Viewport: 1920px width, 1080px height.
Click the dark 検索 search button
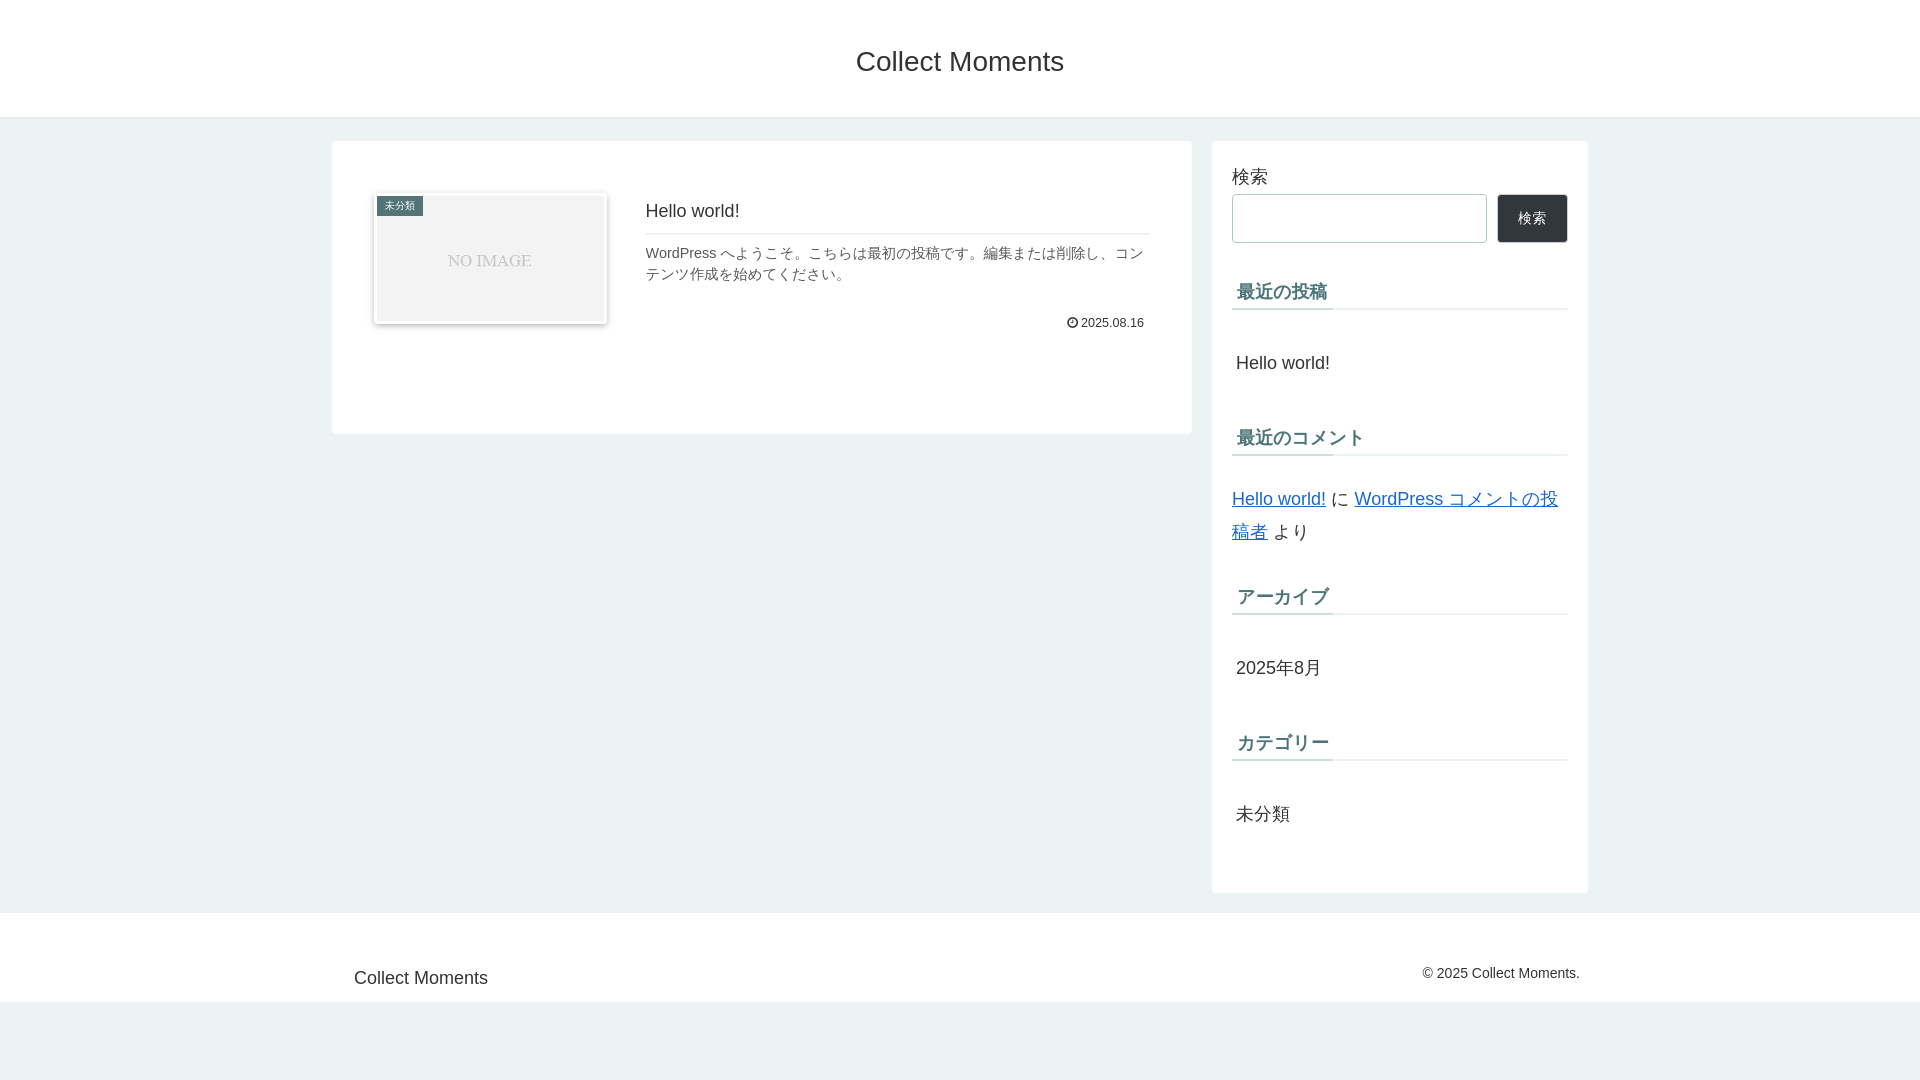click(x=1532, y=218)
